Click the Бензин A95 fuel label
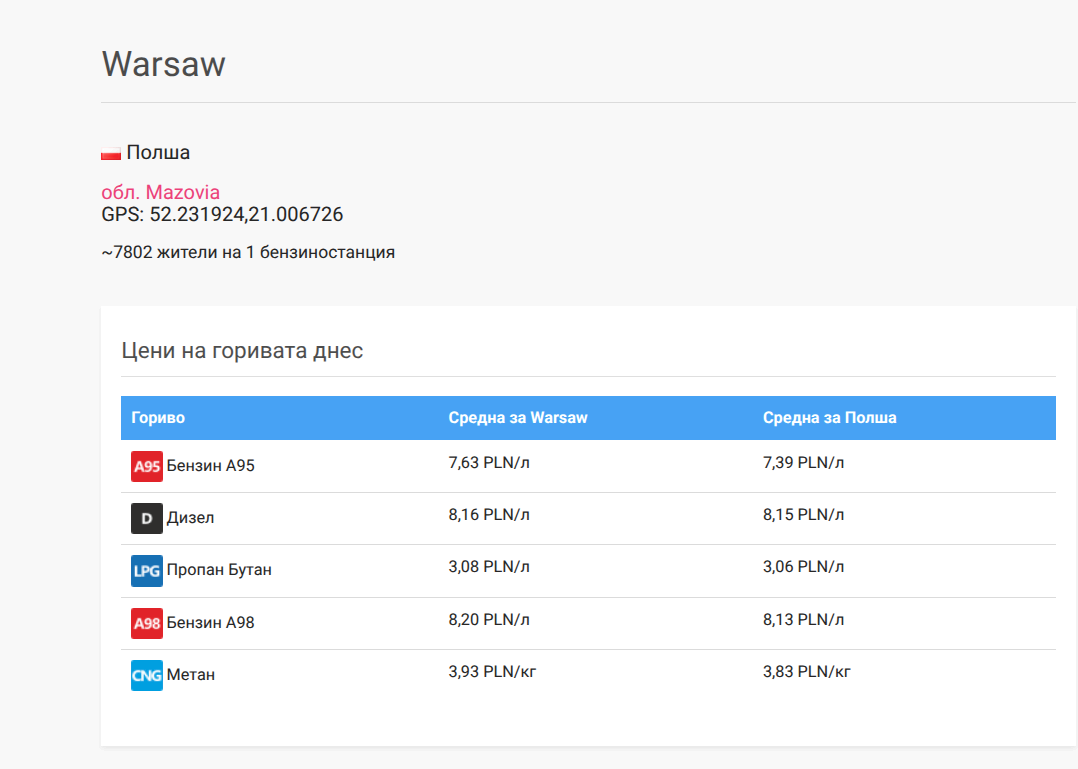 click(x=210, y=466)
